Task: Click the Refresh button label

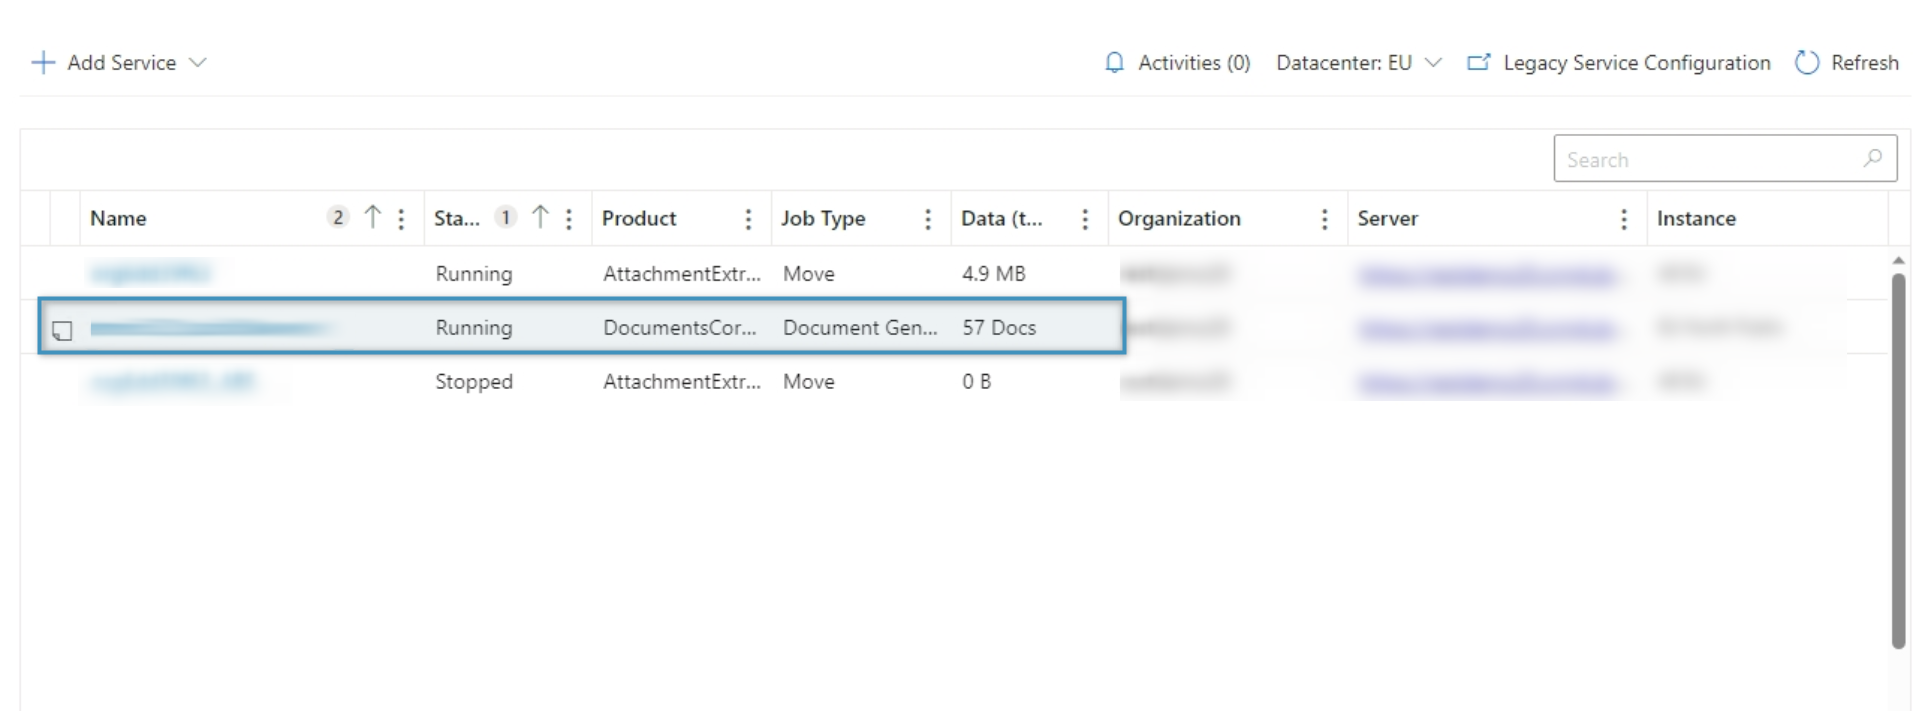Action: [1864, 63]
